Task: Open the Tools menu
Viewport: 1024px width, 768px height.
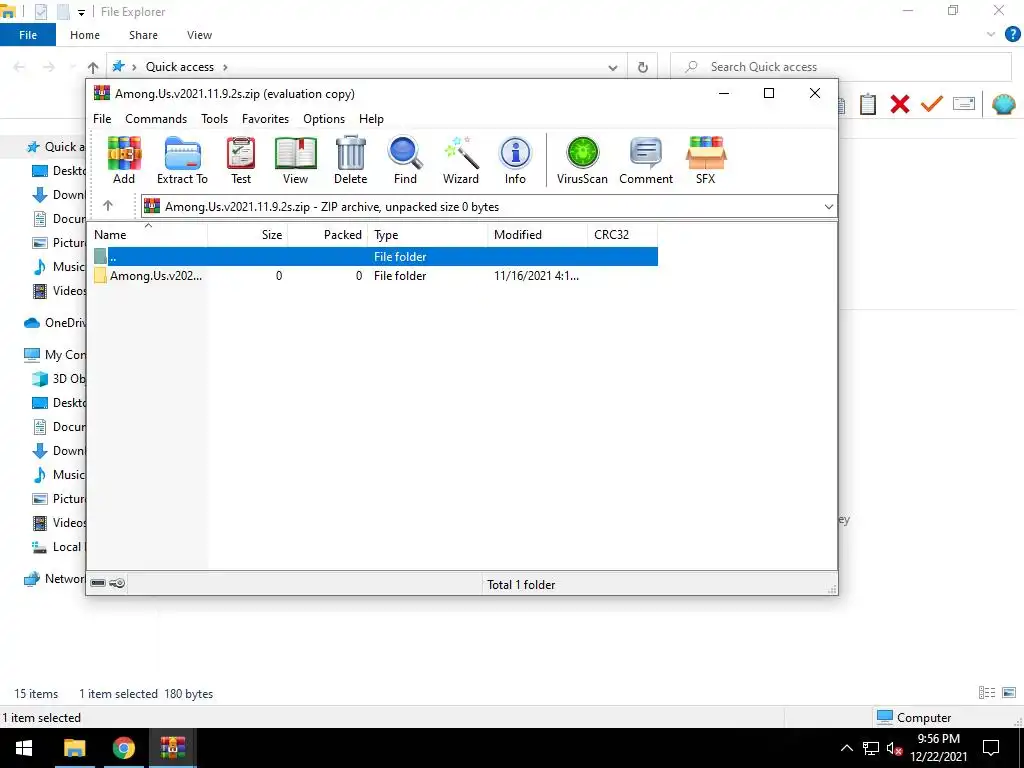Action: coord(214,119)
